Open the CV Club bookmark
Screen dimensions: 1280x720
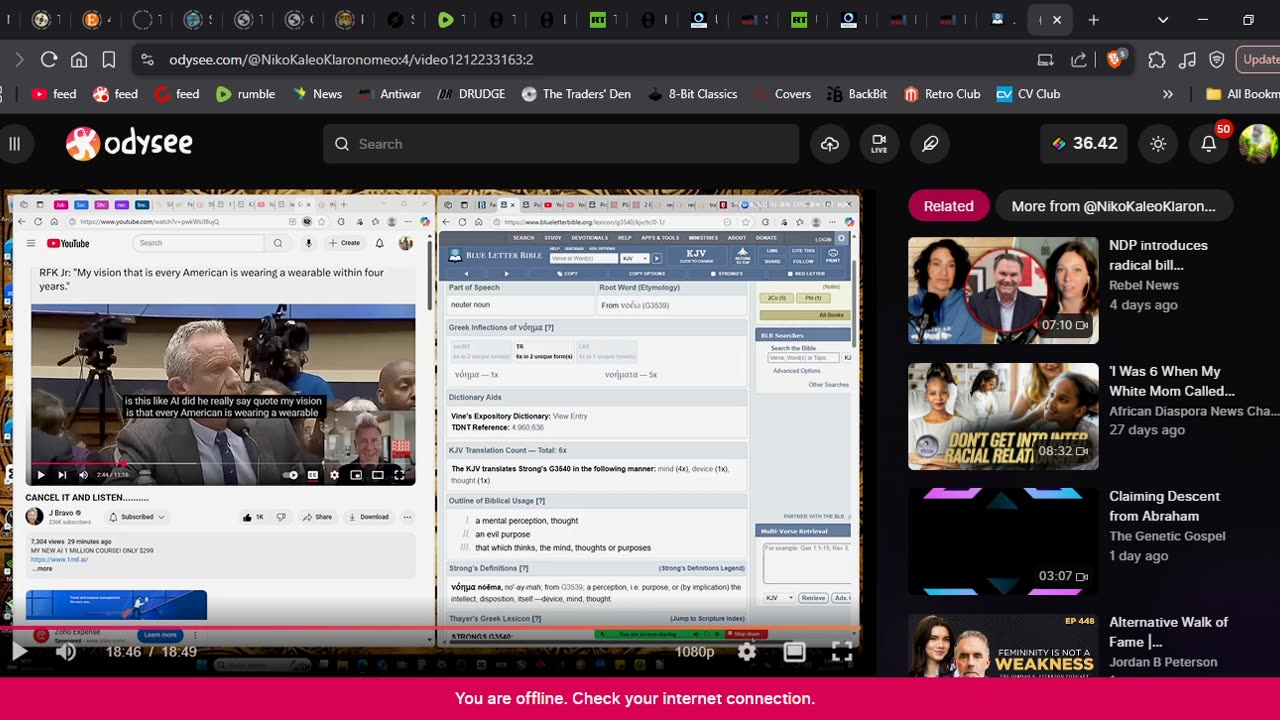click(1028, 94)
